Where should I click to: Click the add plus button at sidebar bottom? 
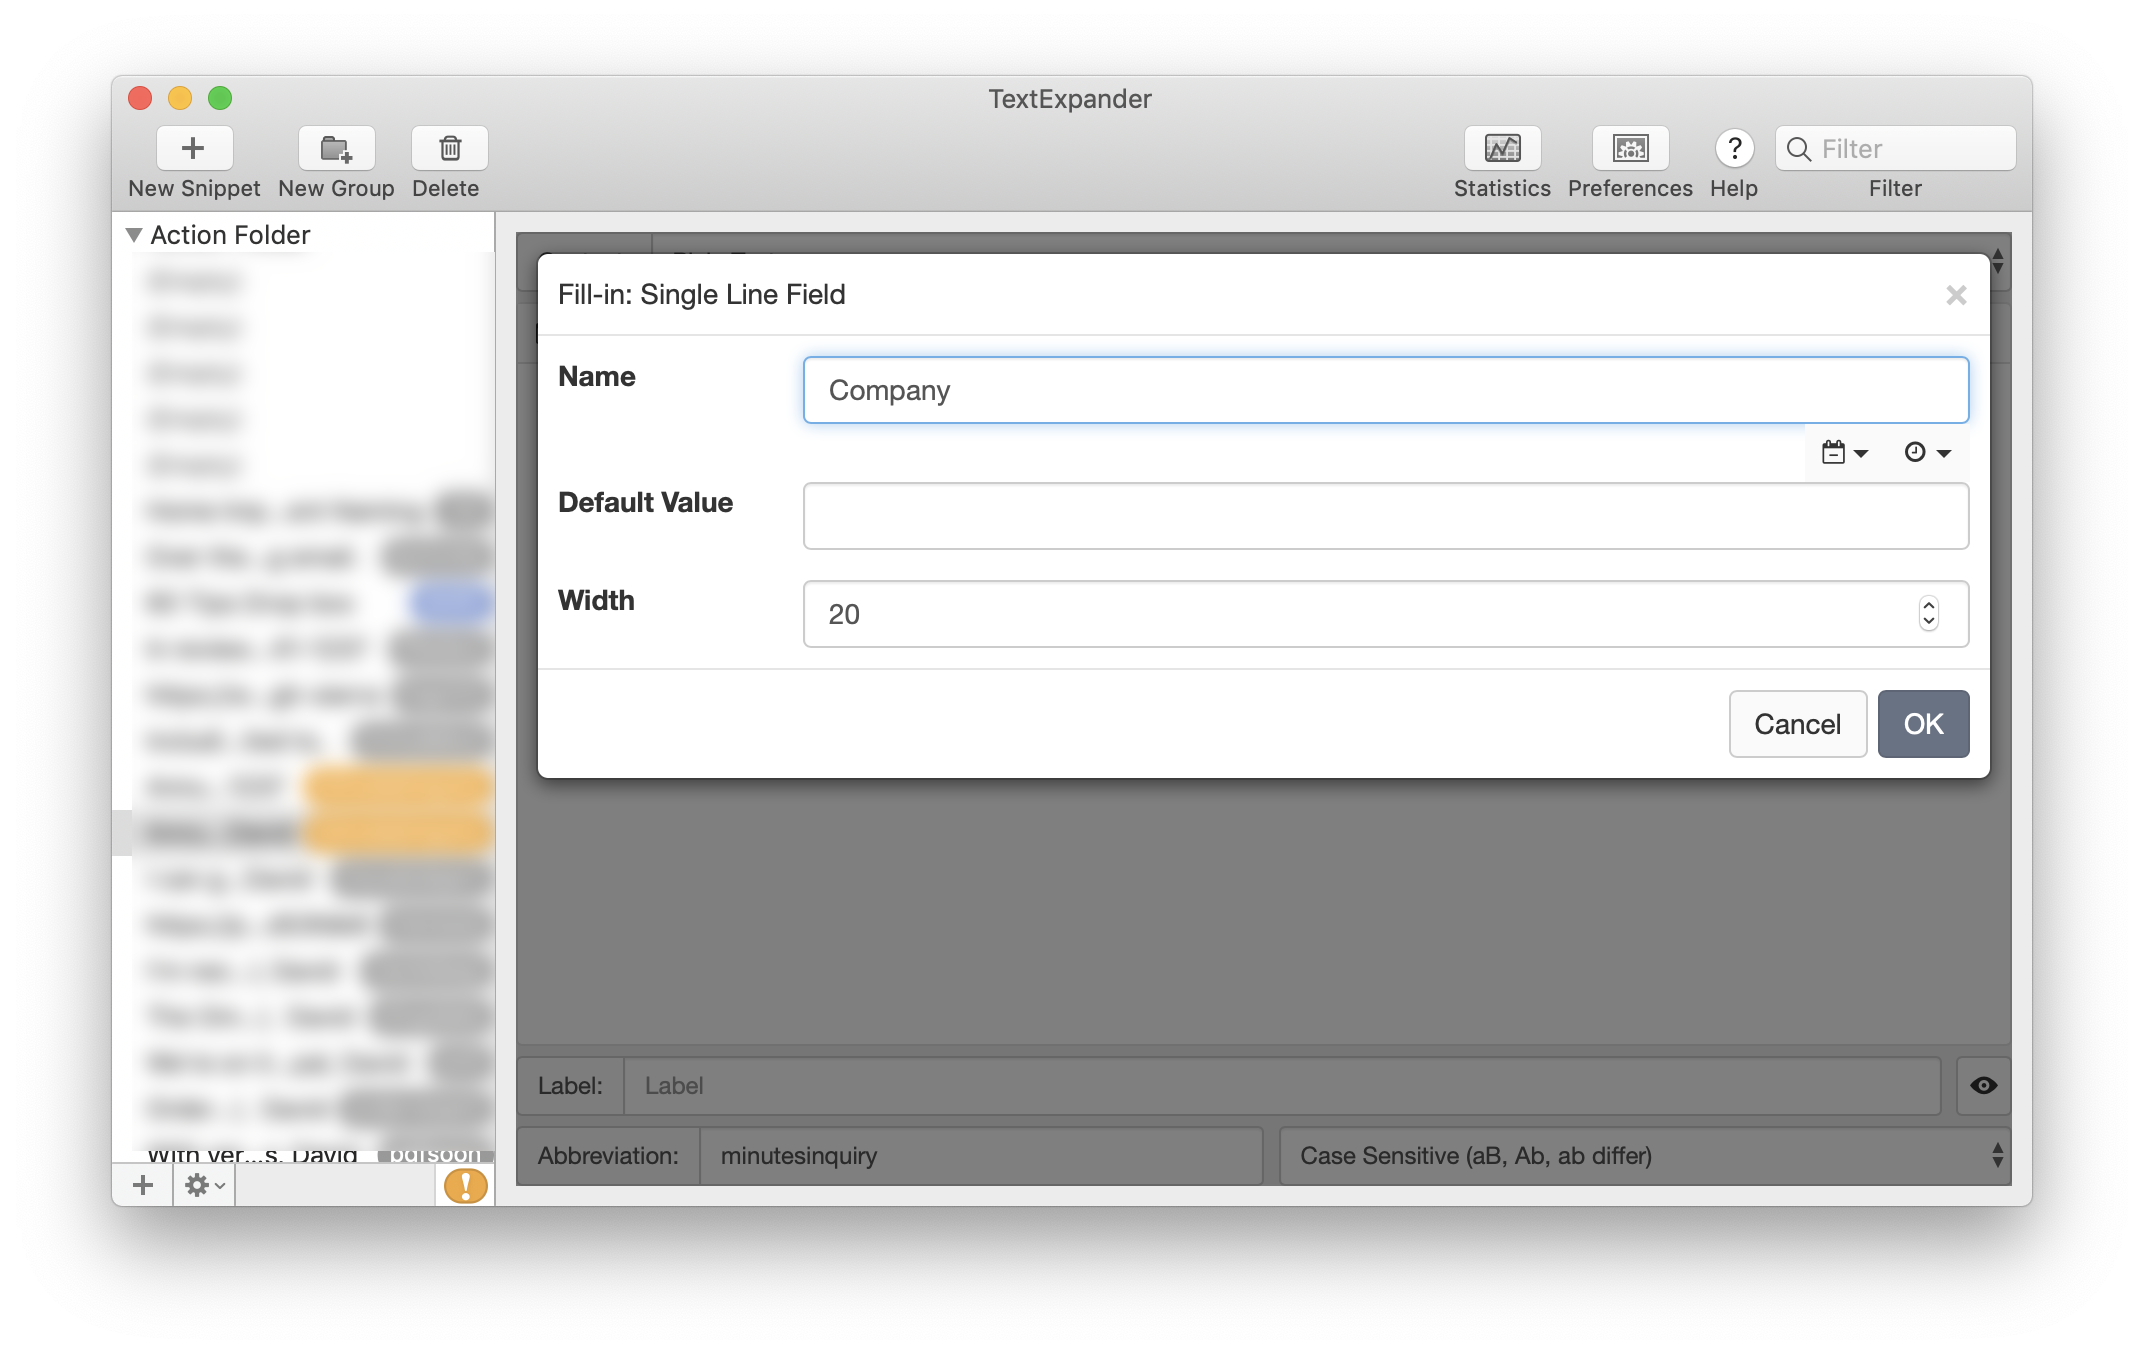coord(143,1185)
